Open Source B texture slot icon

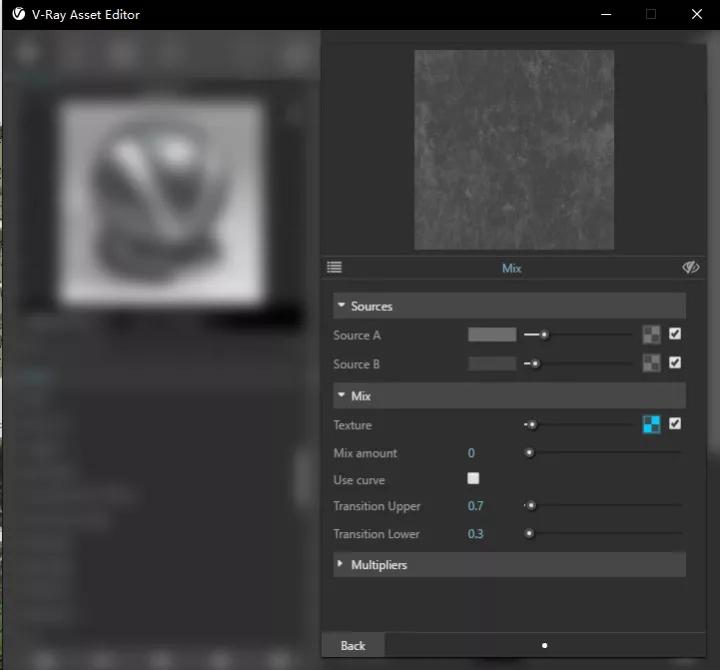(651, 363)
